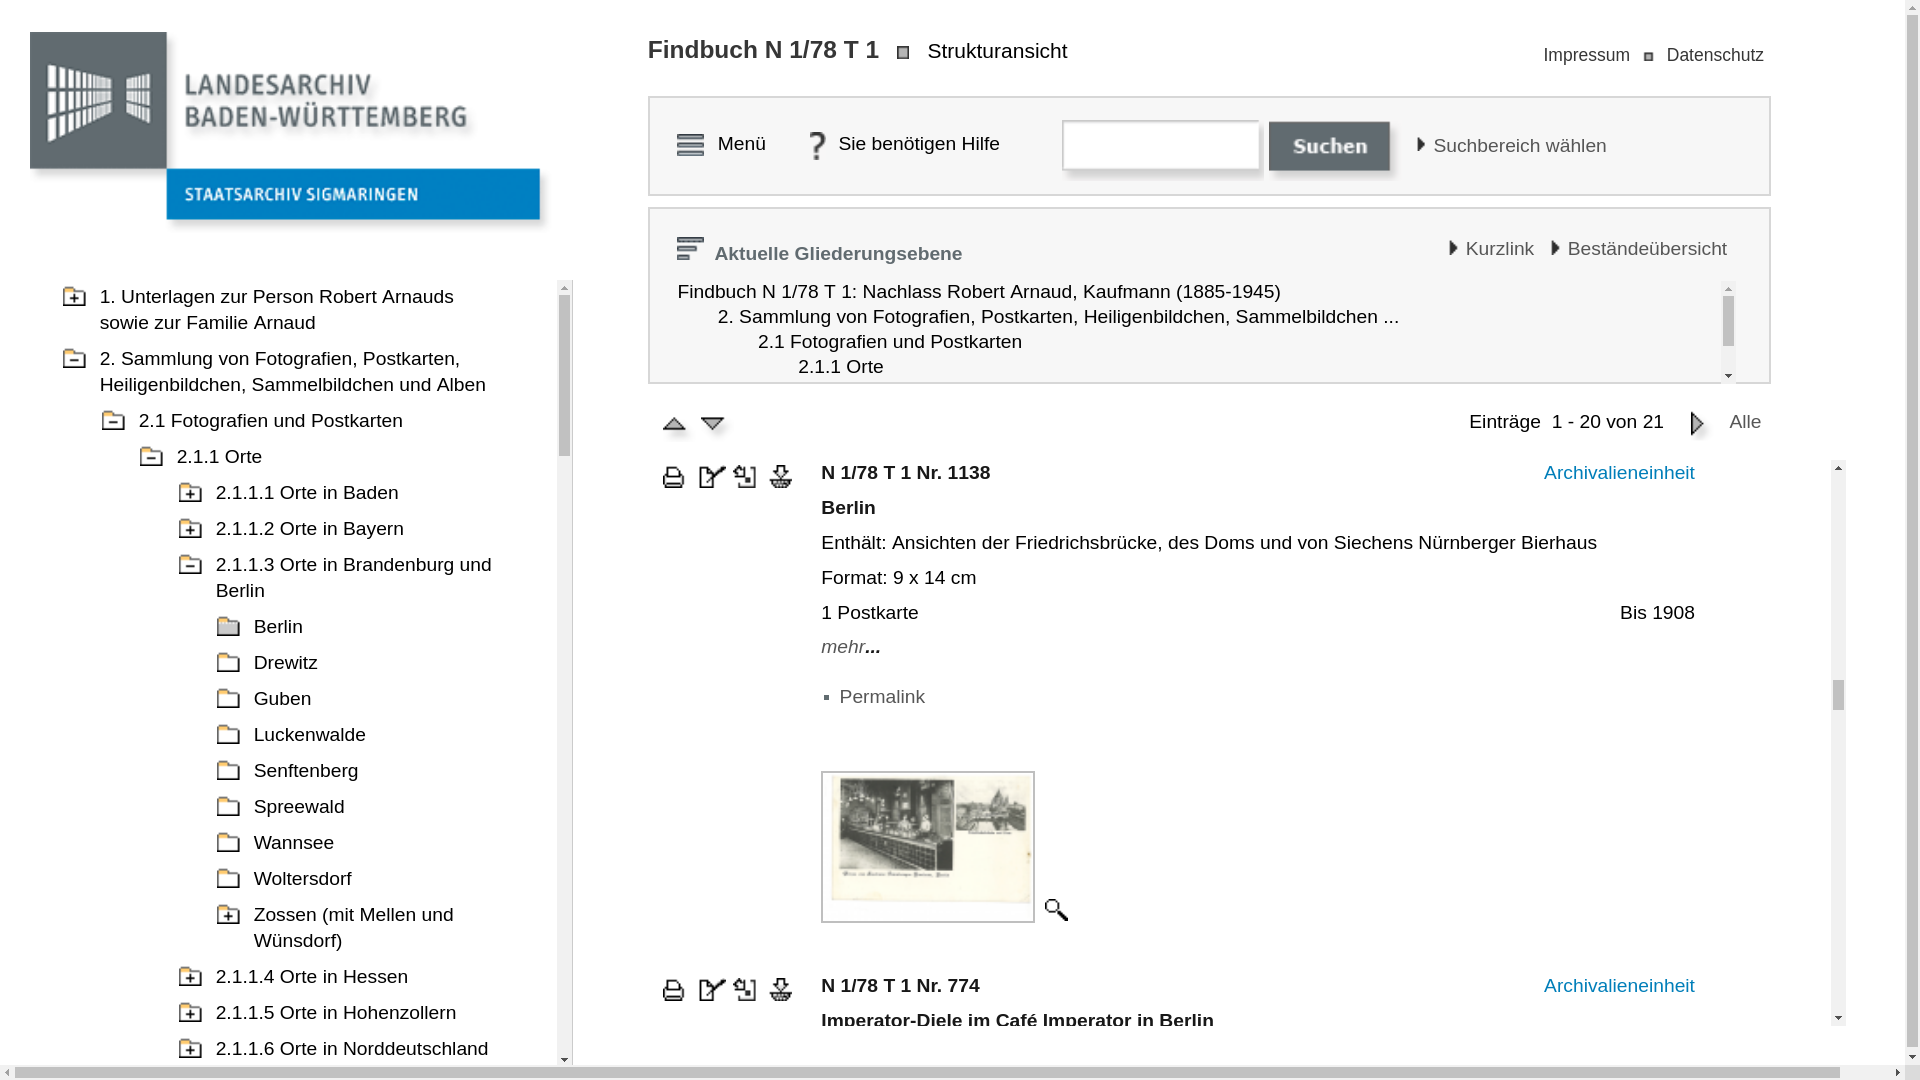Open the Wannsee folder icon
1920x1080 pixels.
pos(228,843)
